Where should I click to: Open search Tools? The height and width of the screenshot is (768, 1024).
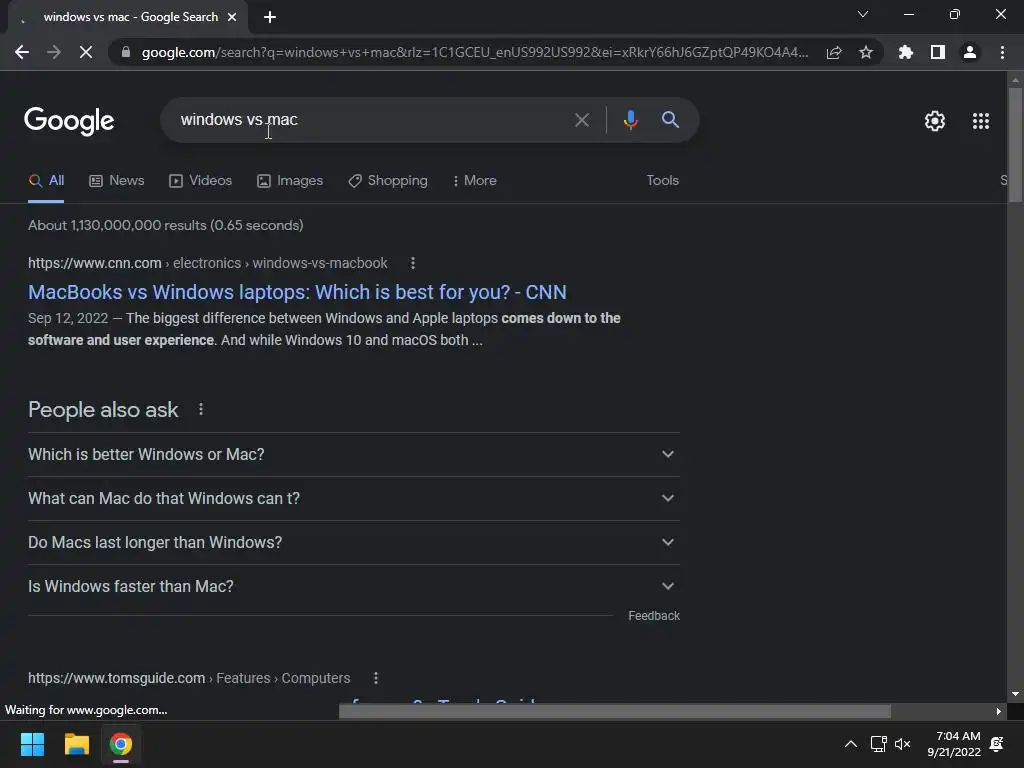662,180
